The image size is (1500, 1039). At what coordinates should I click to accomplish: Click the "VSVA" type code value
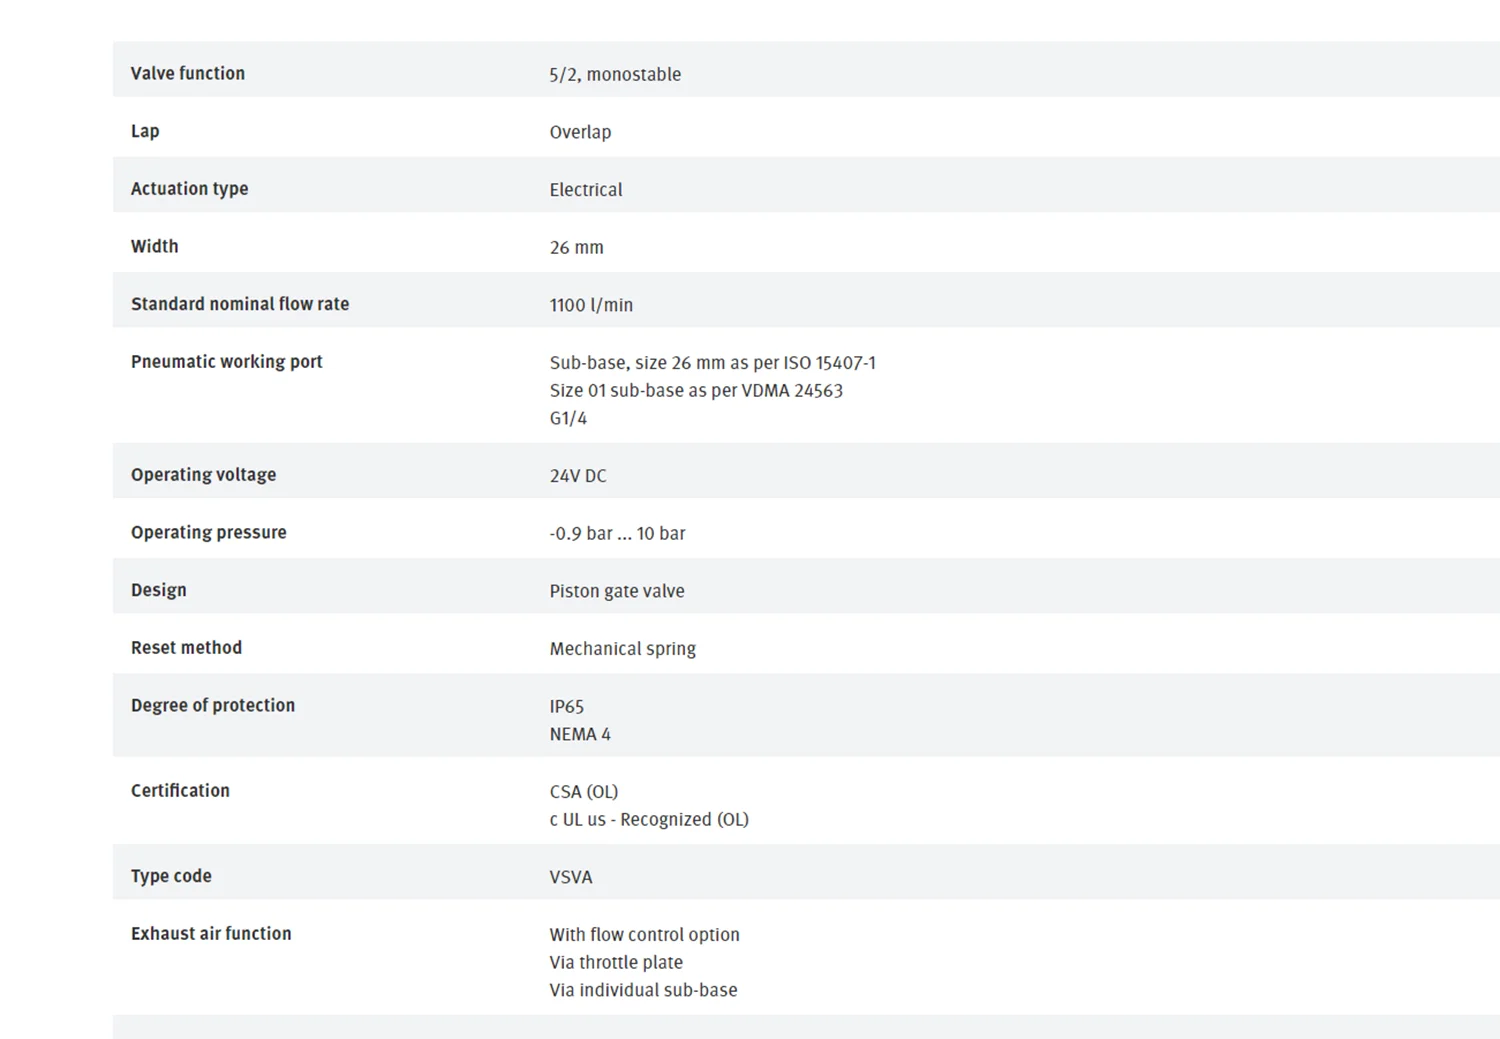point(570,877)
